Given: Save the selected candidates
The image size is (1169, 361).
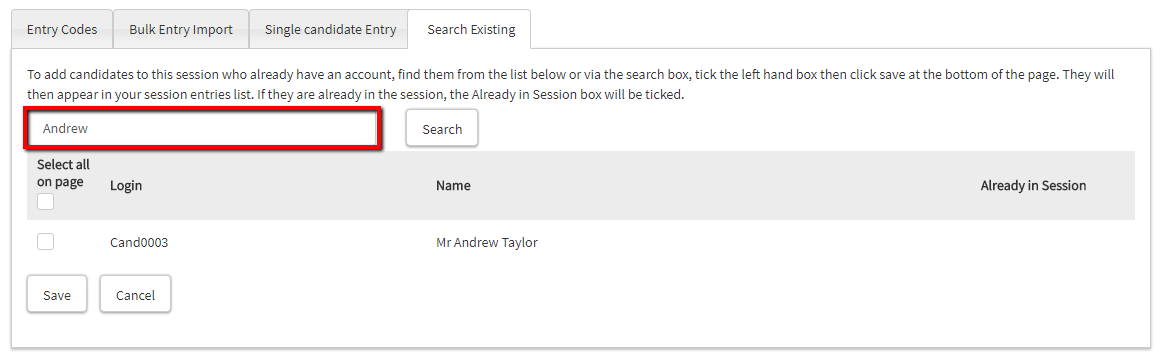Looking at the screenshot, I should click(57, 295).
